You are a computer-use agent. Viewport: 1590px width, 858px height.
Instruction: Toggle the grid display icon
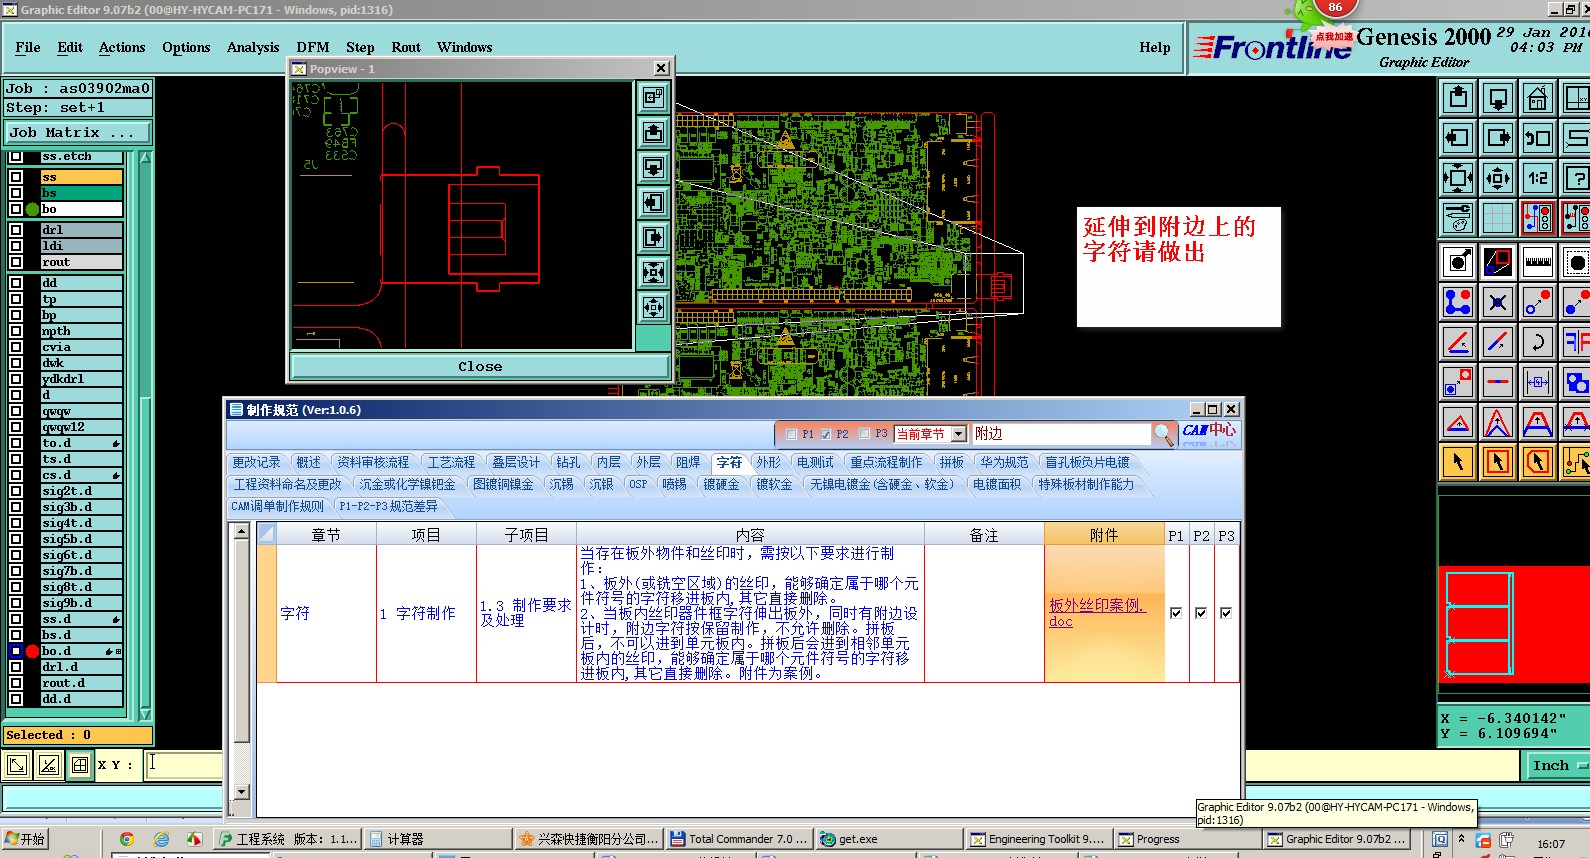[x=1498, y=217]
